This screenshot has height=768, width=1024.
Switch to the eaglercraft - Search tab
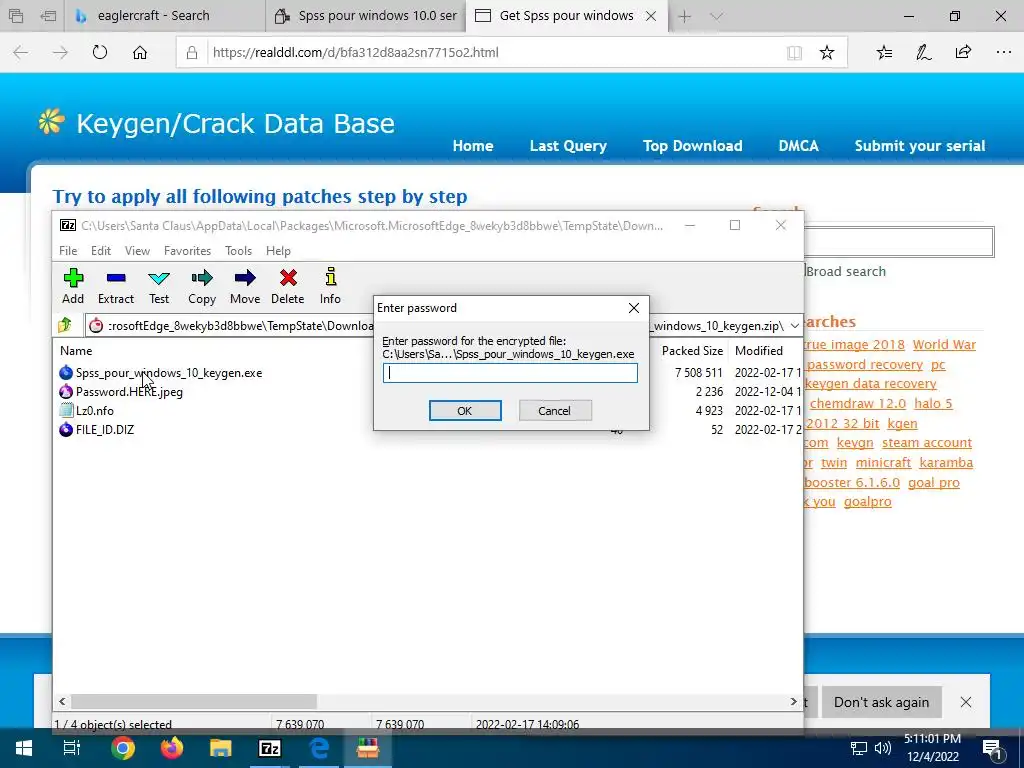[165, 16]
